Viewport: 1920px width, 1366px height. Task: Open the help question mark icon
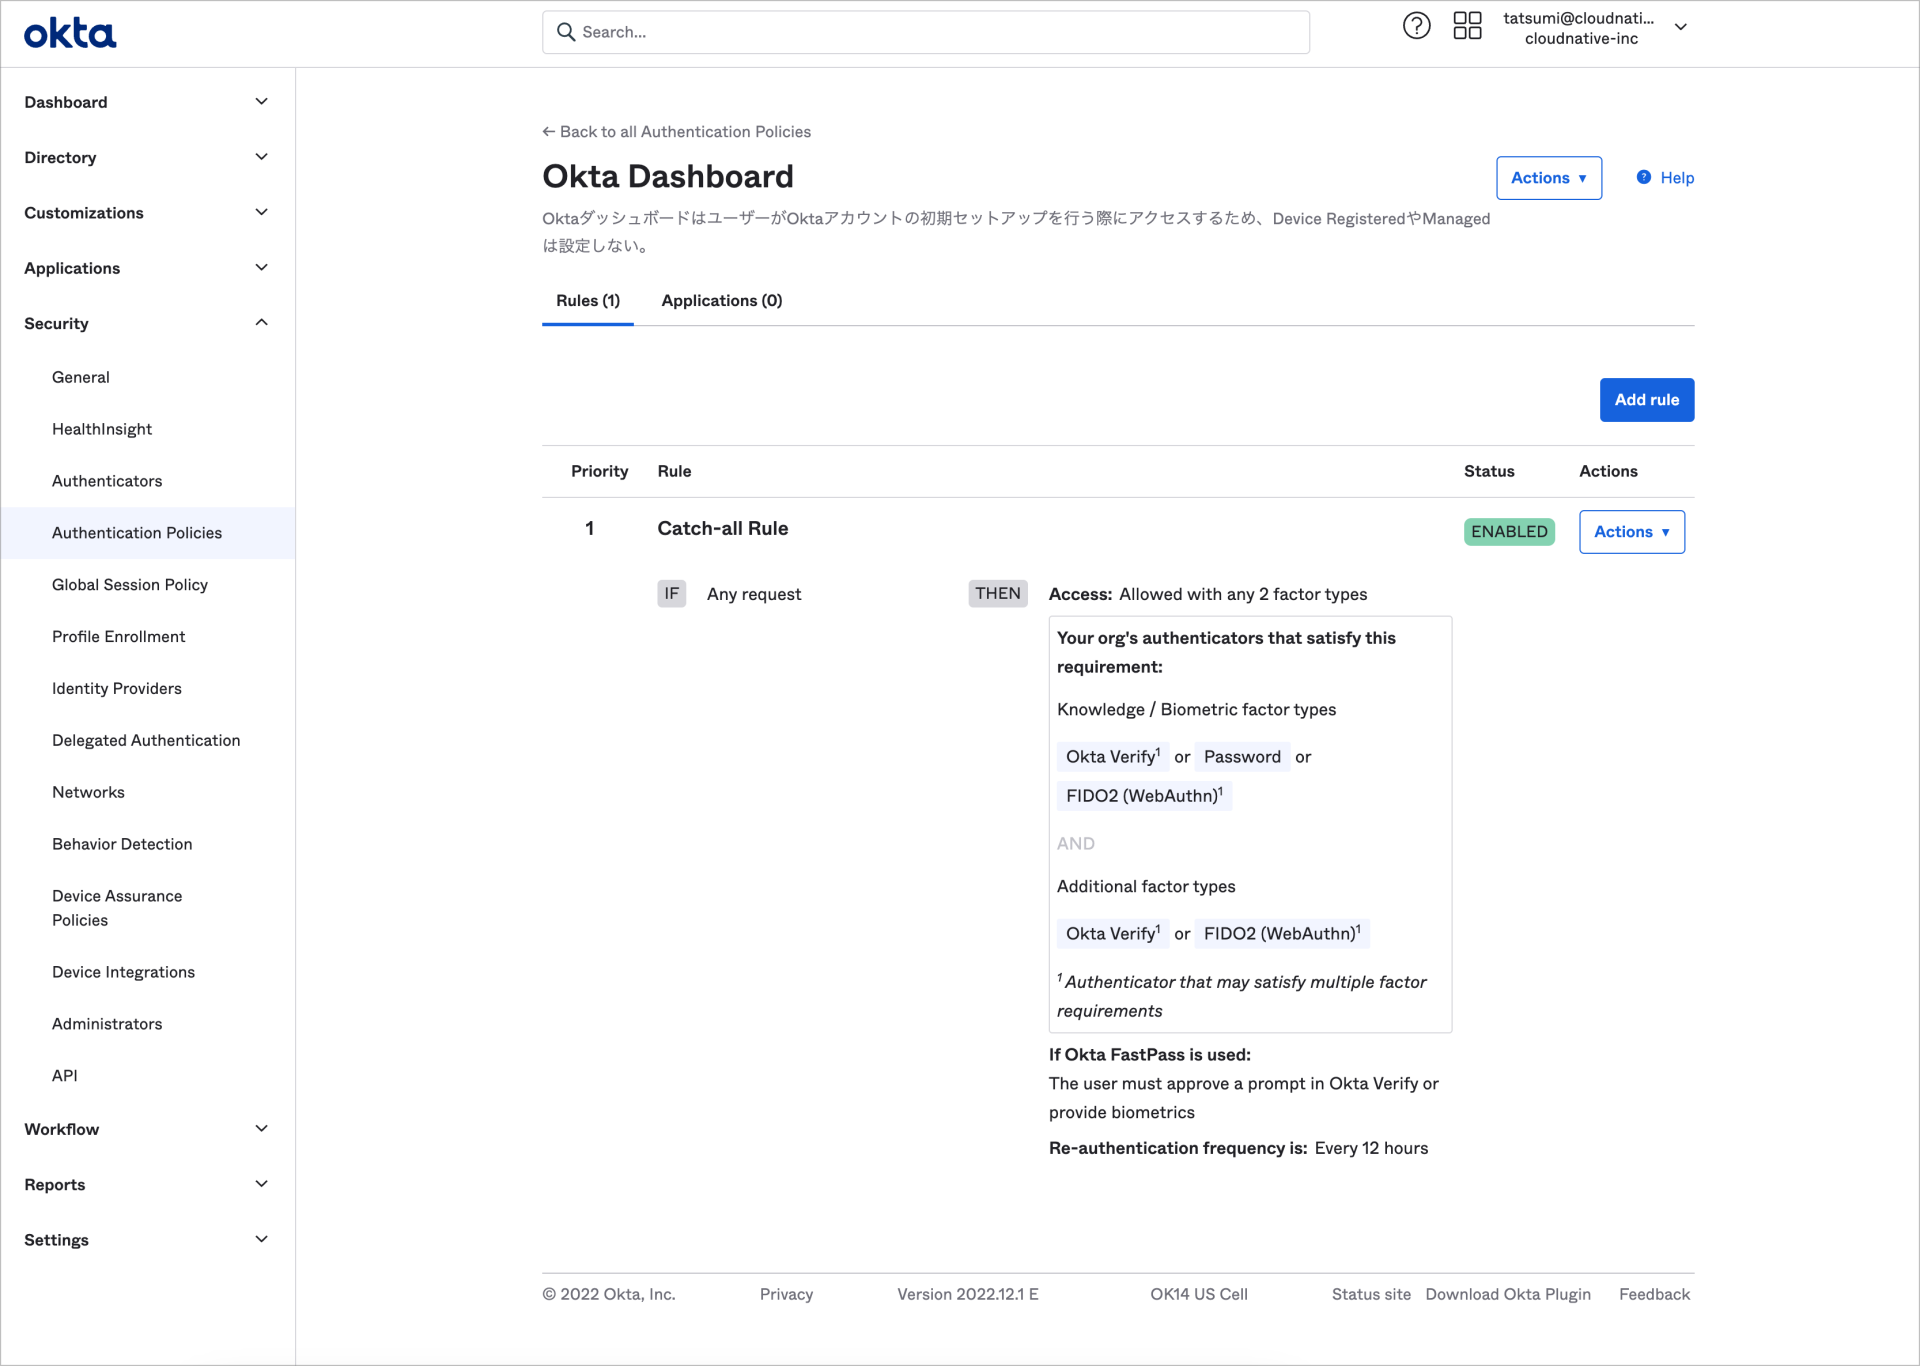1416,25
